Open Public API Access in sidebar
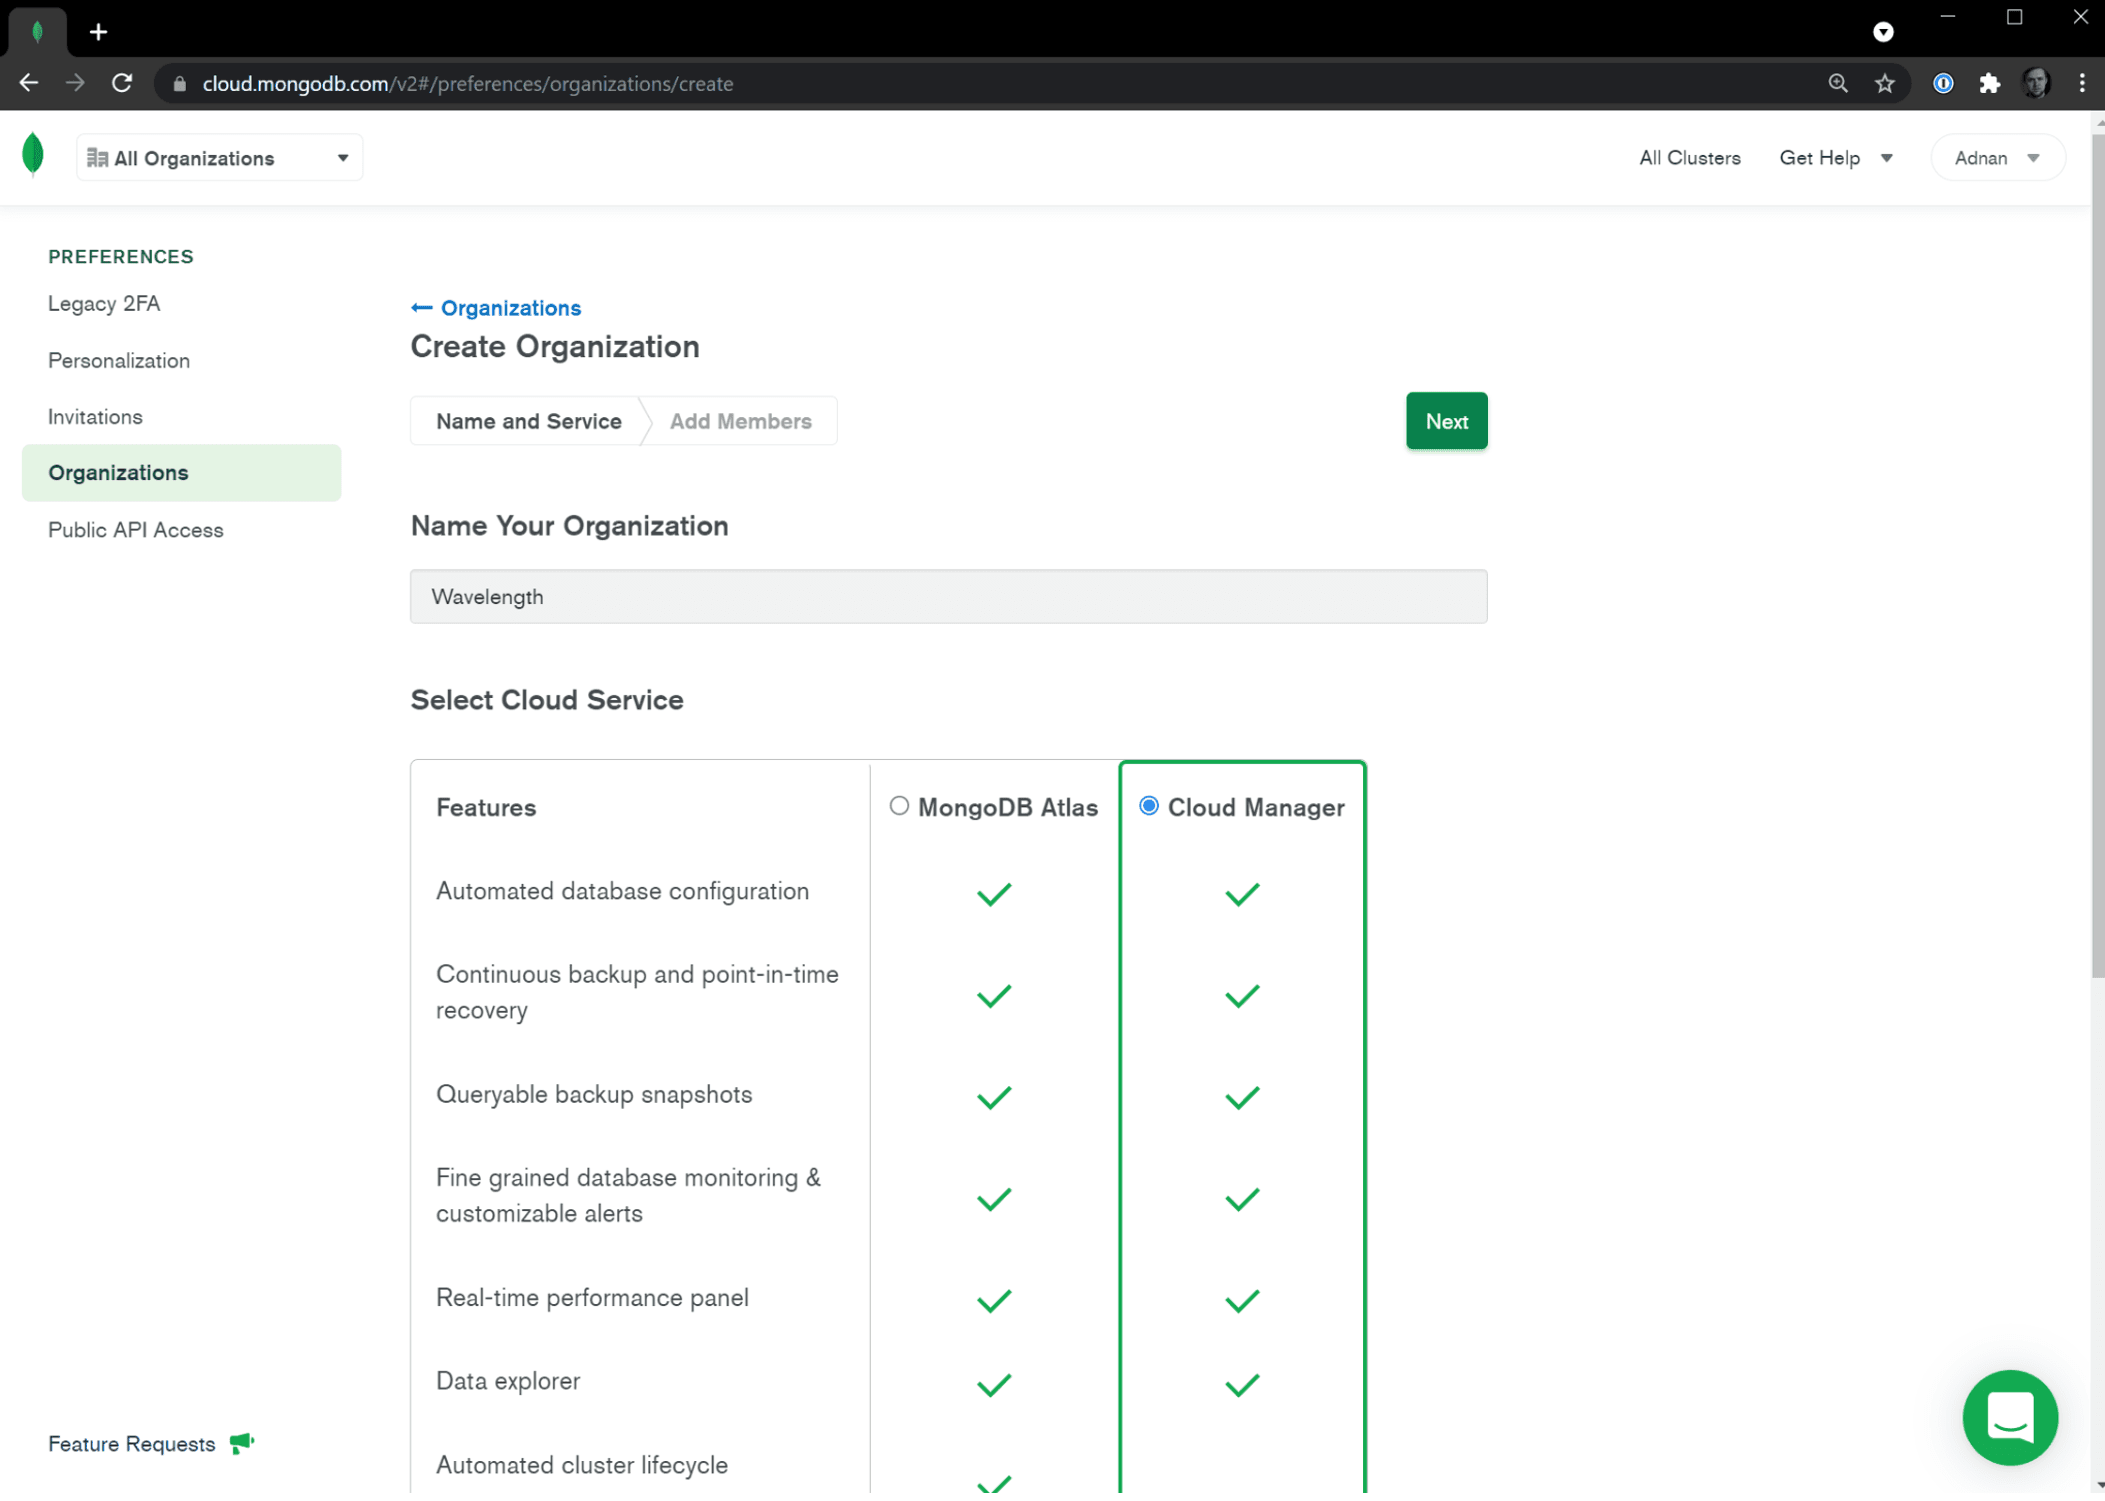This screenshot has width=2105, height=1501. pos(136,530)
